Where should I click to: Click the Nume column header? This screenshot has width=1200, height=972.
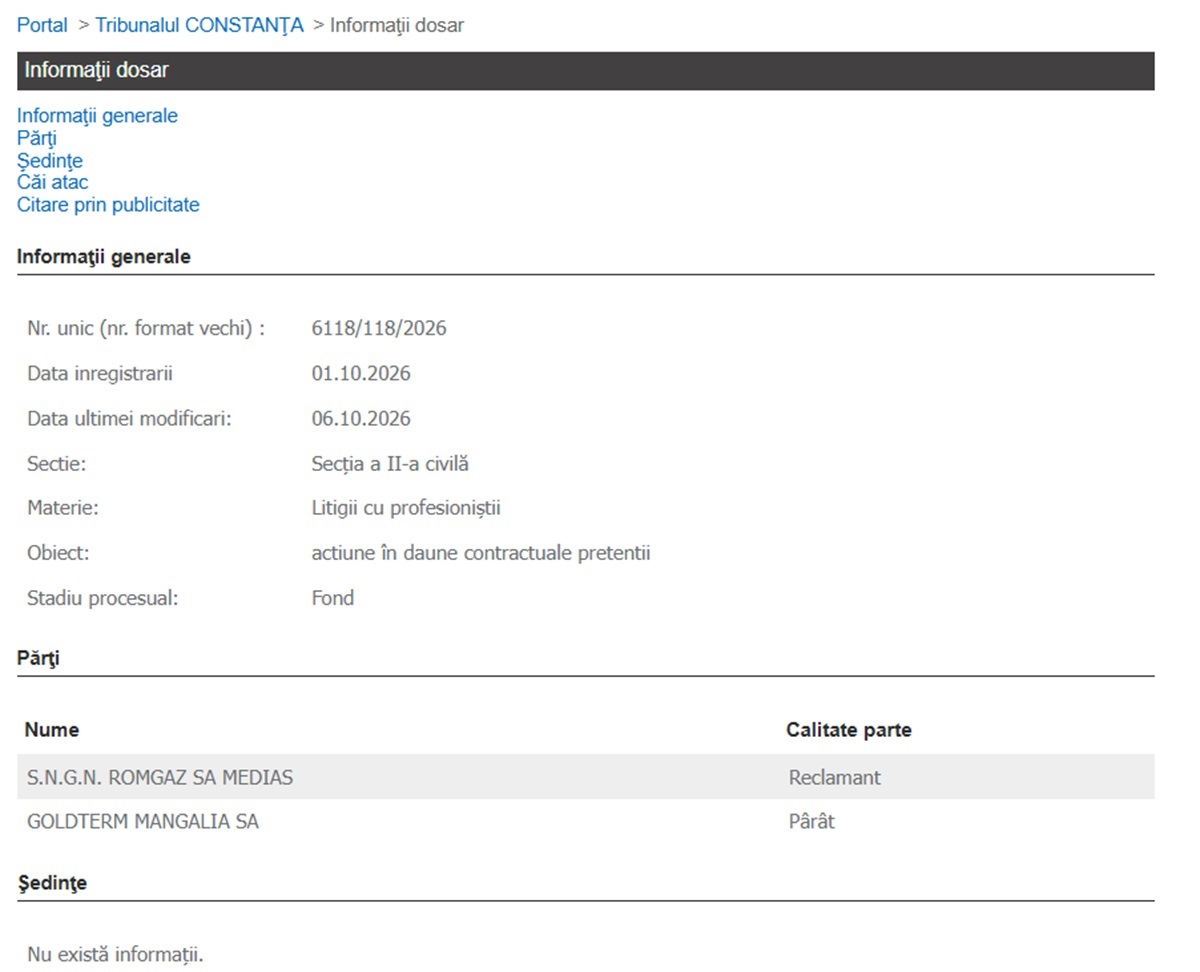click(x=52, y=730)
